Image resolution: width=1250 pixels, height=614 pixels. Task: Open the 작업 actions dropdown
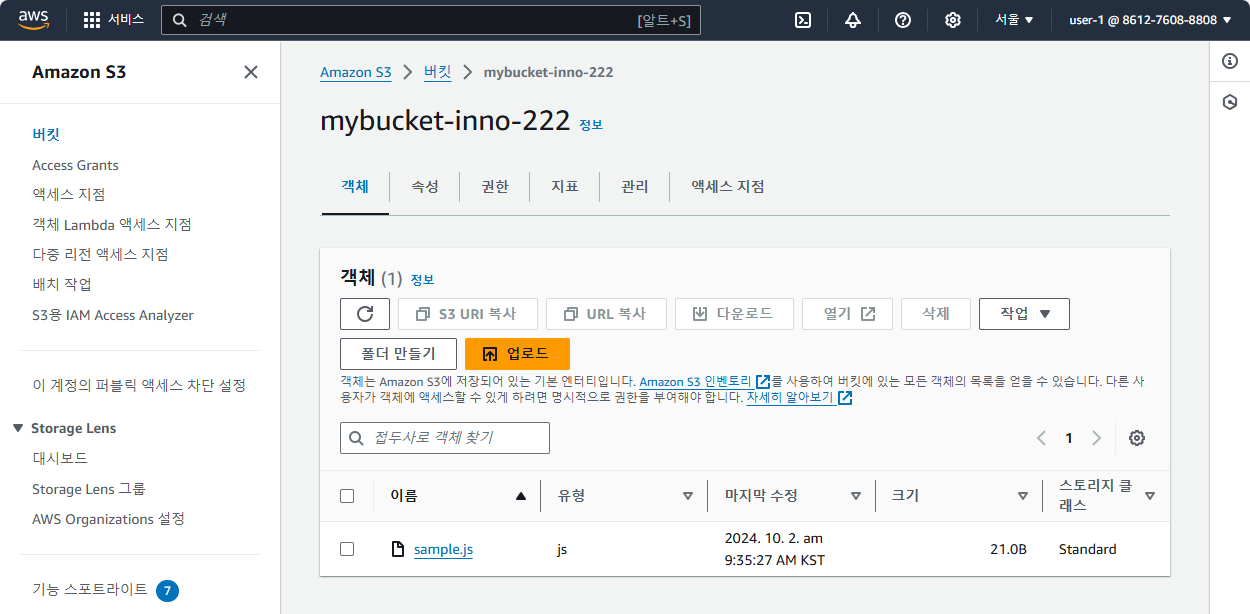pyautogui.click(x=1024, y=314)
